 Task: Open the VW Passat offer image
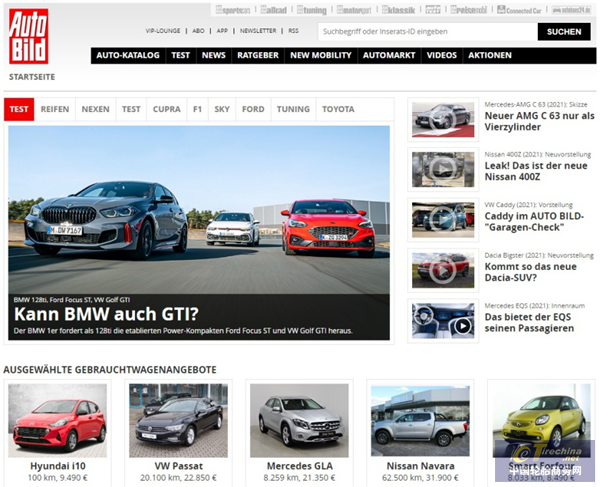click(x=178, y=420)
